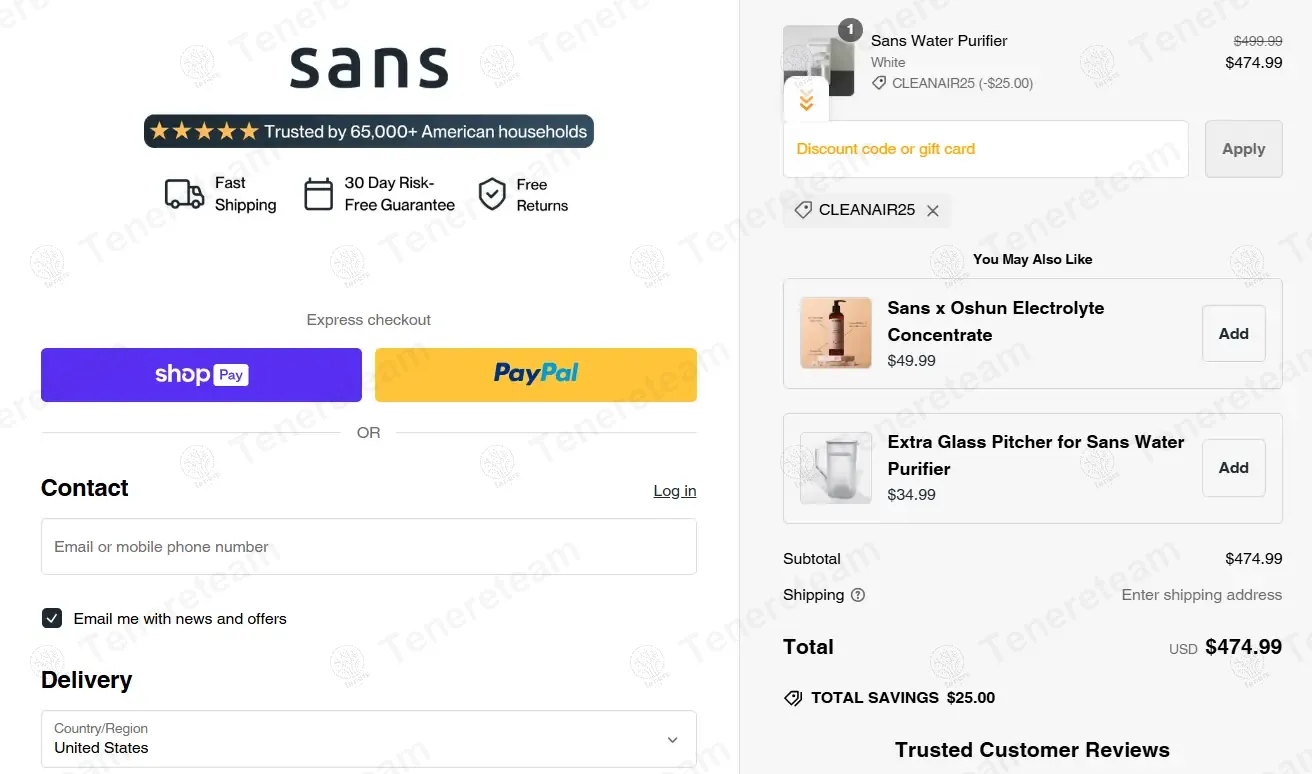
Task: Check out with PayPal
Action: coord(536,375)
